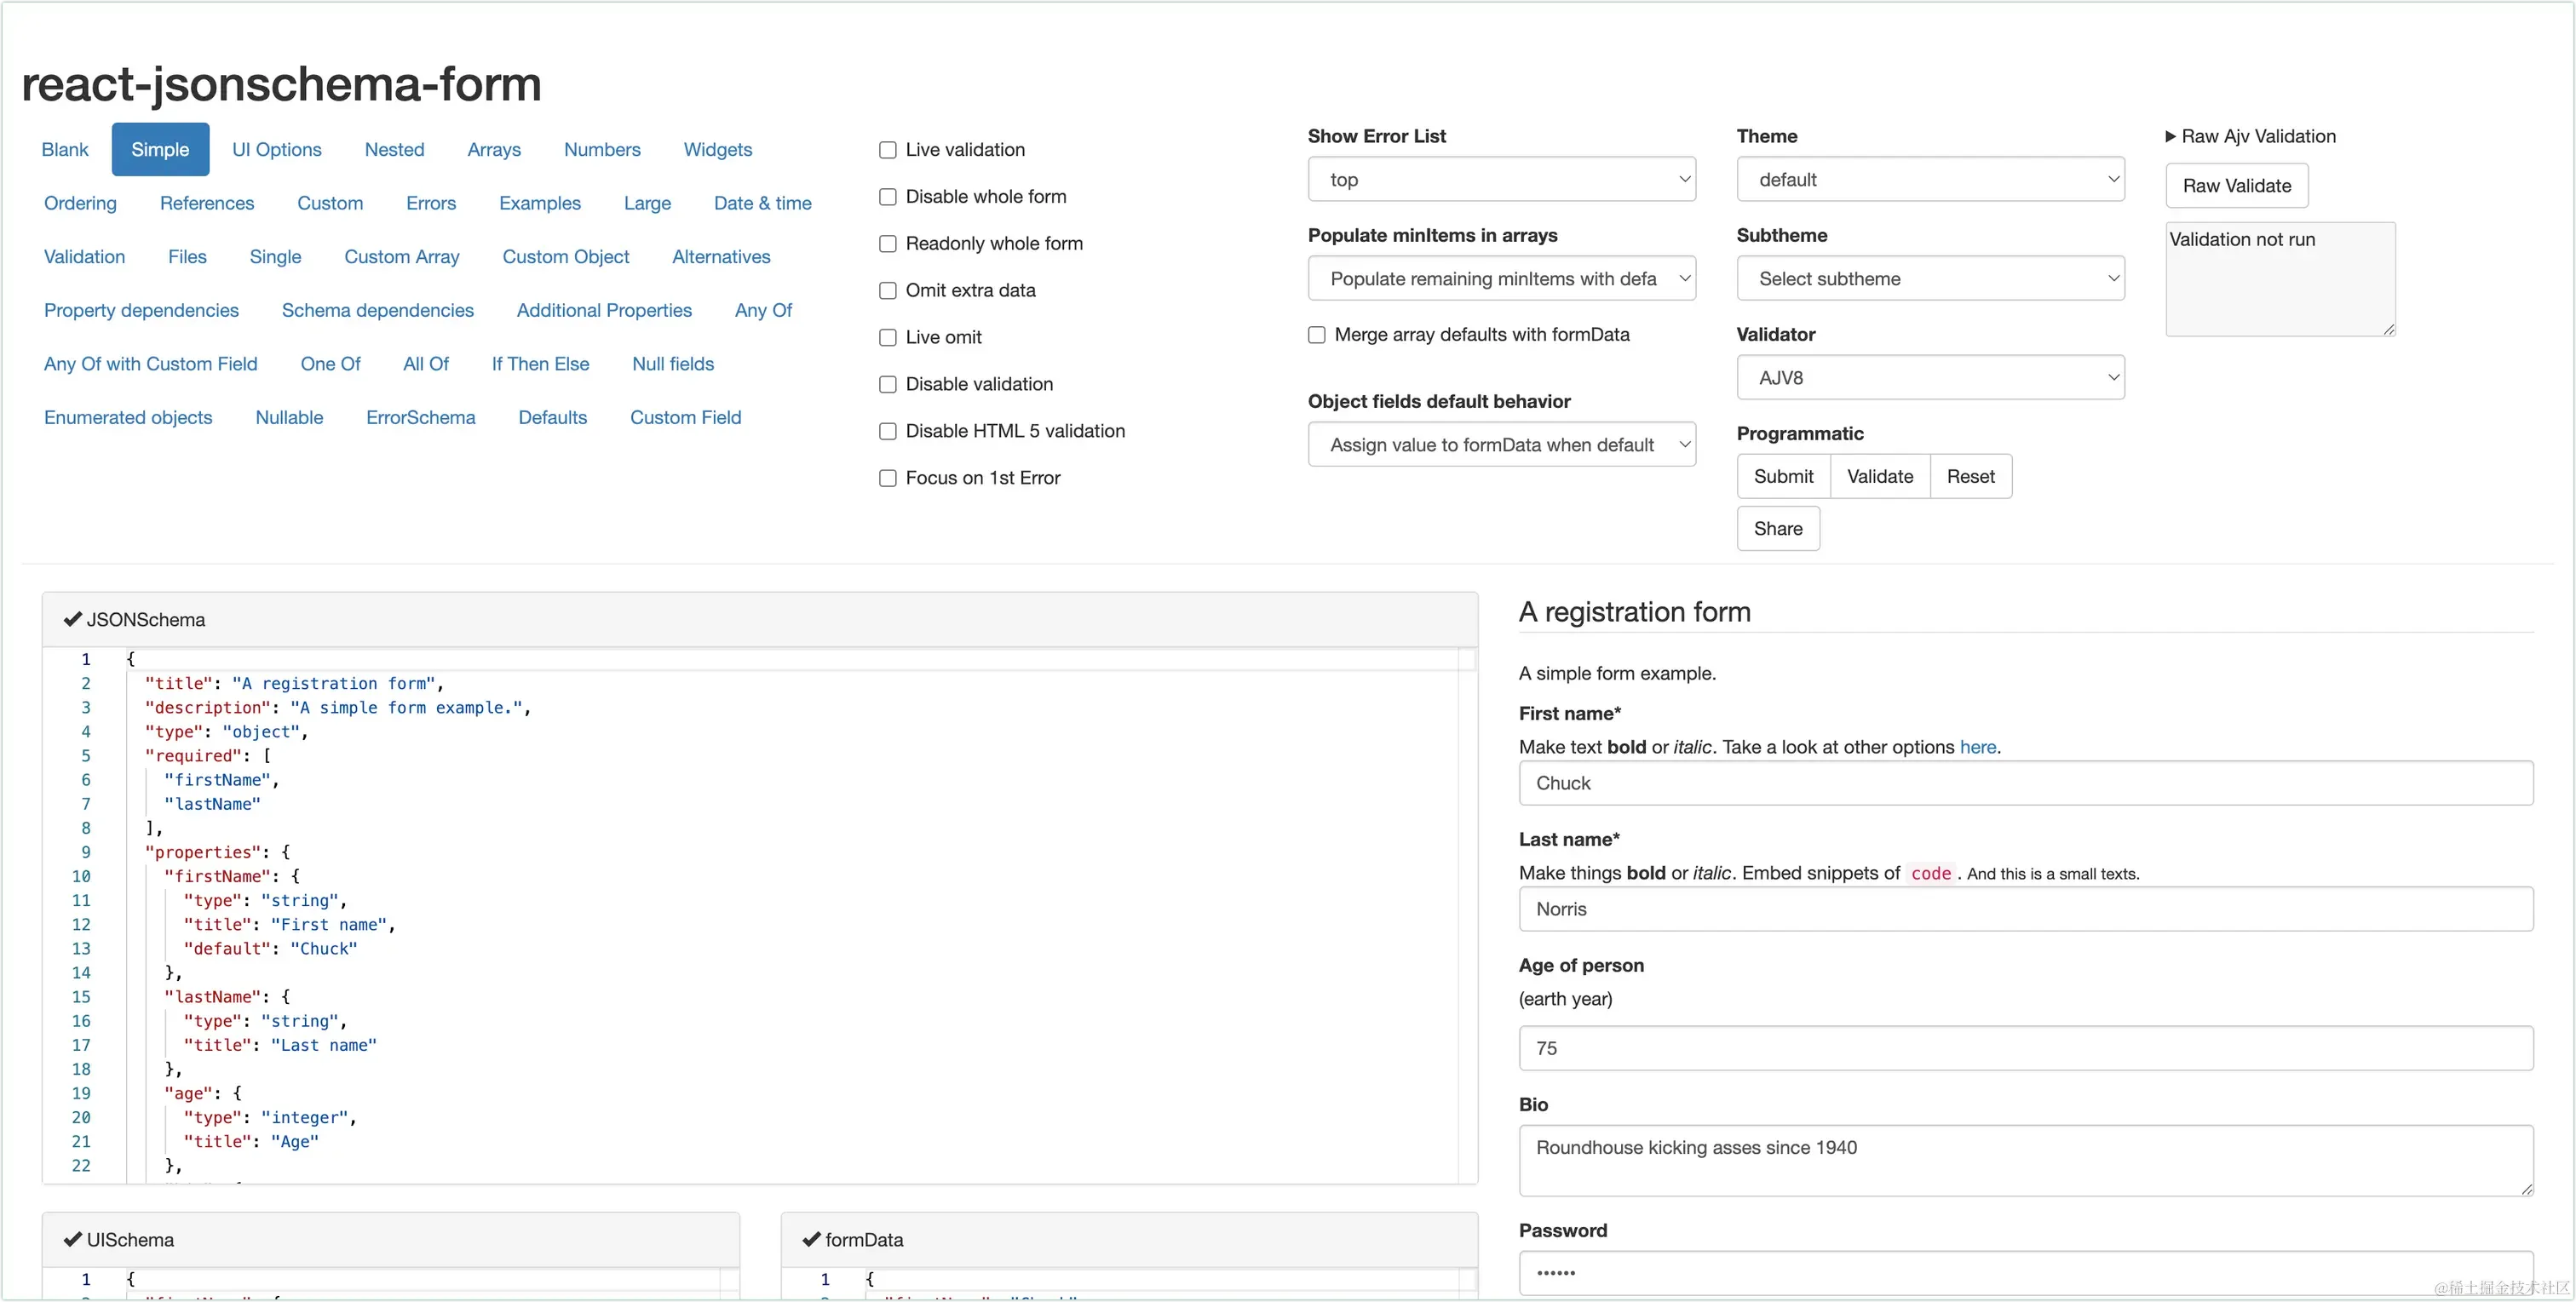Click the "lastName": { line in editor

pyautogui.click(x=227, y=997)
